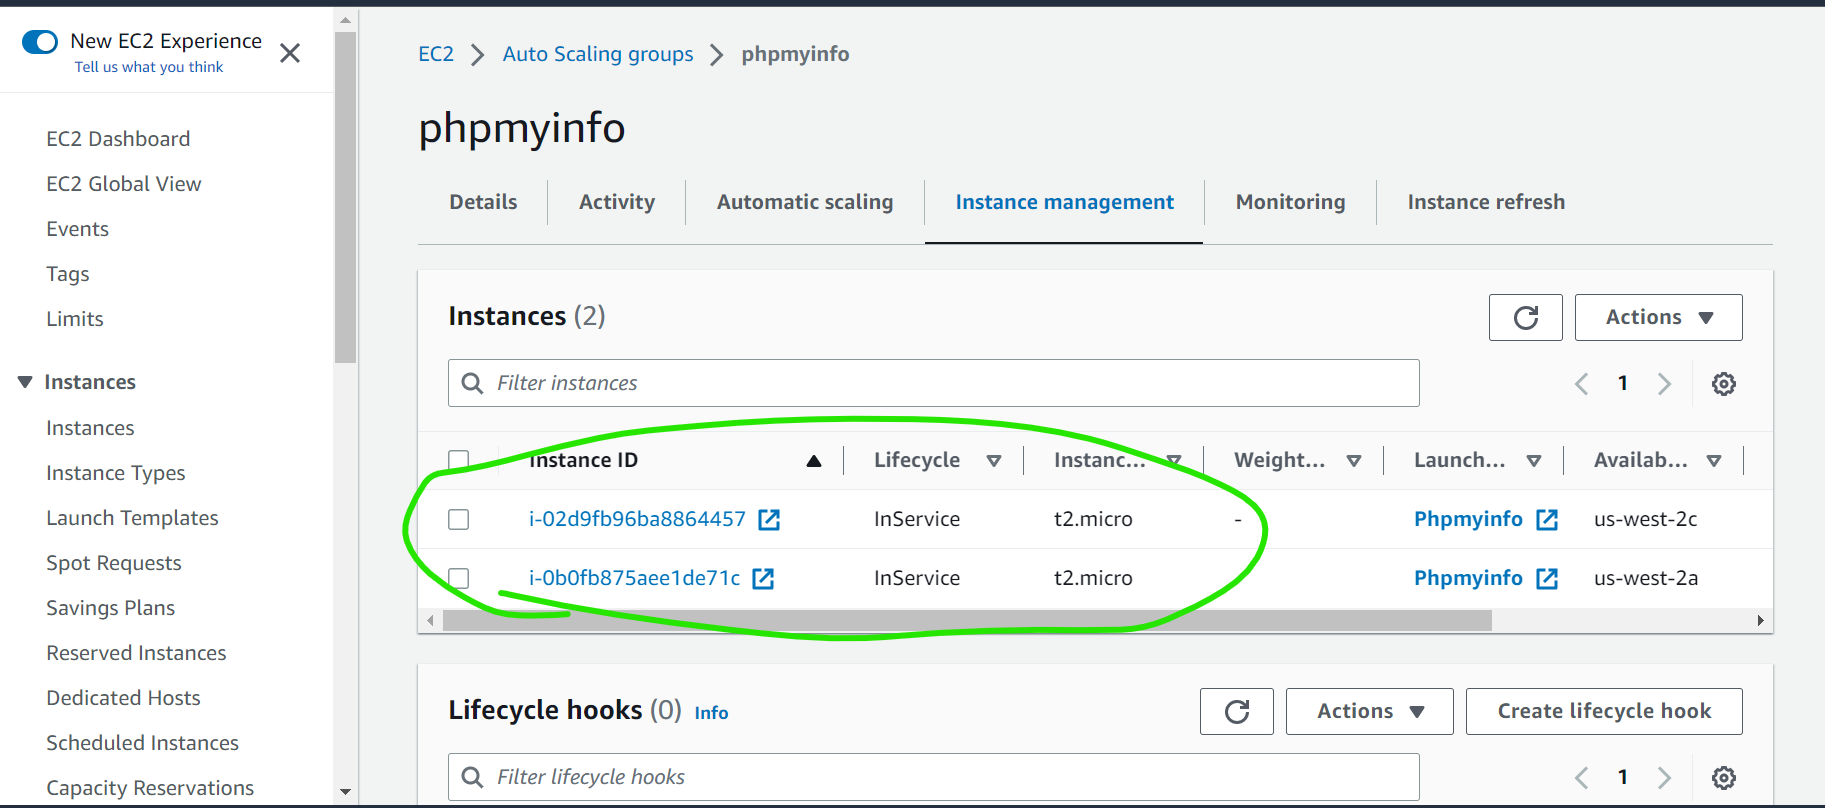Go to previous page of Instances
Viewport: 1825px width, 808px height.
[1581, 384]
